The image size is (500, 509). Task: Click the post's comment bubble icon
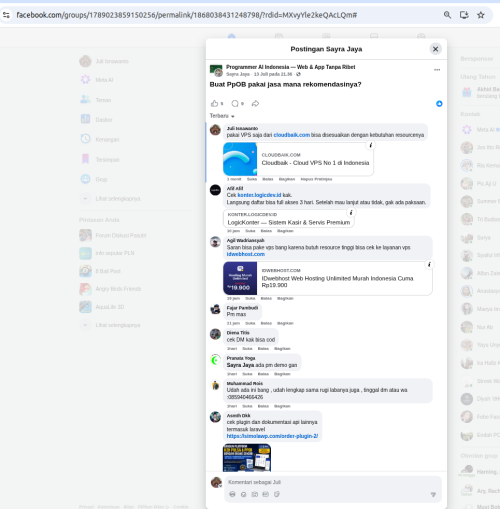point(235,104)
